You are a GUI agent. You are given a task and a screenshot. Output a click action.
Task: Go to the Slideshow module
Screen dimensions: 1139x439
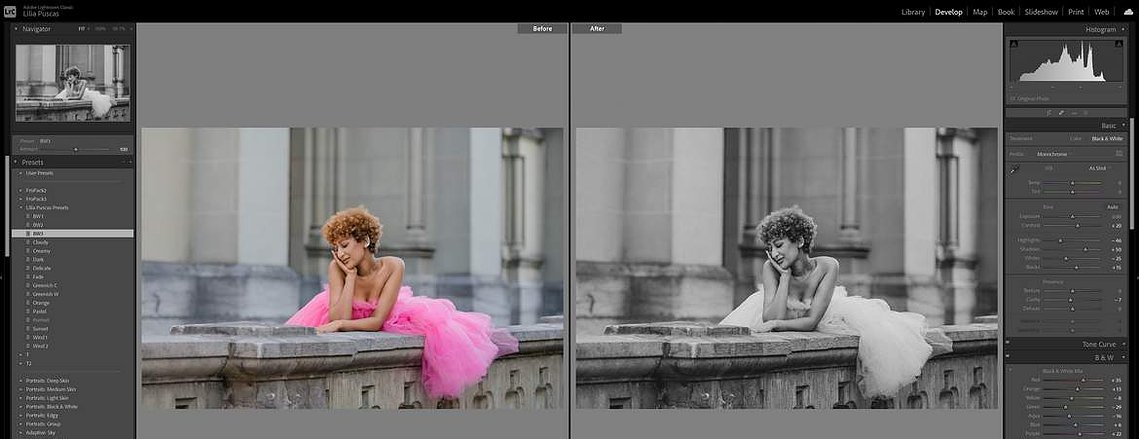[x=1041, y=12]
